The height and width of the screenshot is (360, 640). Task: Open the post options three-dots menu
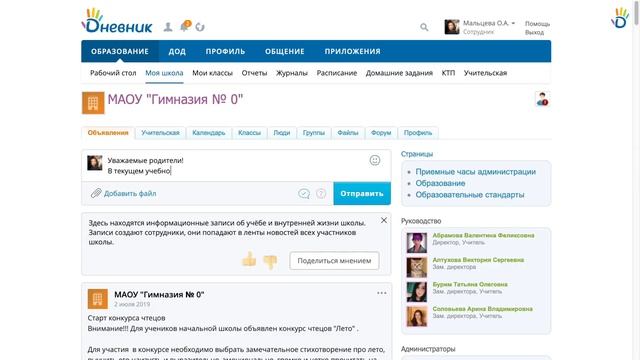[x=382, y=293]
